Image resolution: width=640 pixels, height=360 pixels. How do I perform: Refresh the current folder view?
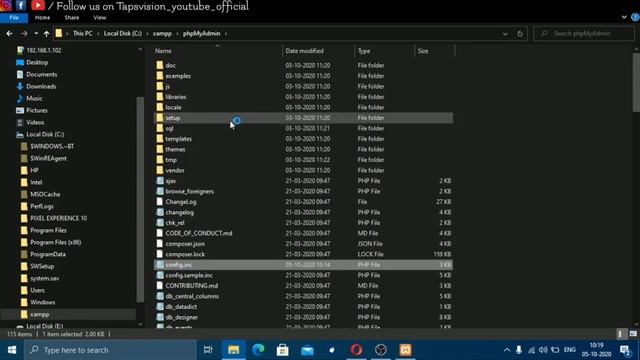click(x=520, y=33)
